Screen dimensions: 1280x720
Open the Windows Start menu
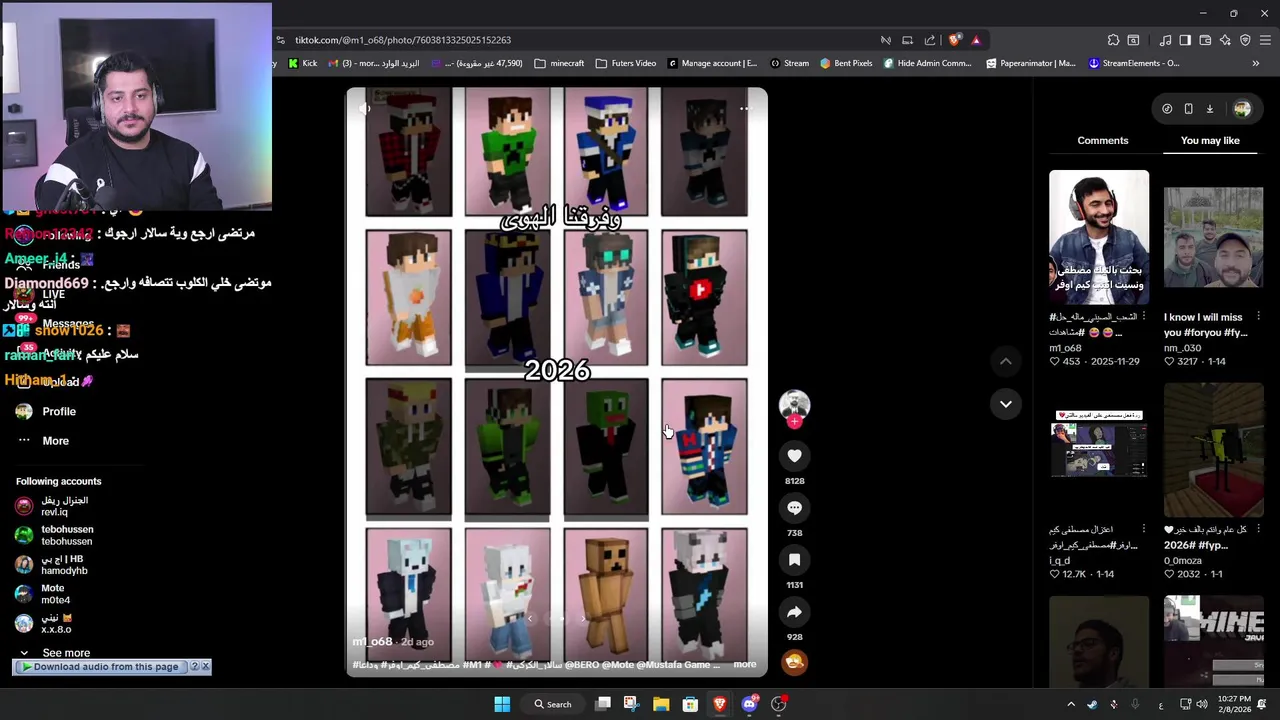(502, 704)
